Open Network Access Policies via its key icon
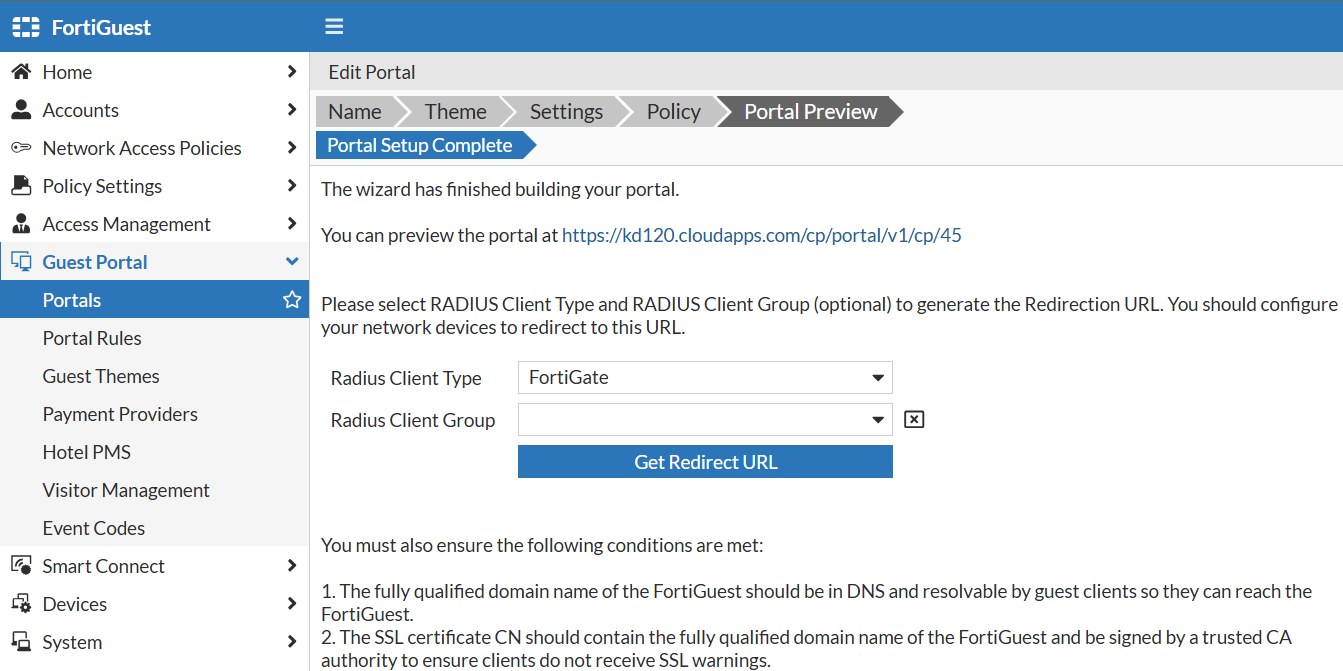1343x671 pixels. point(22,147)
